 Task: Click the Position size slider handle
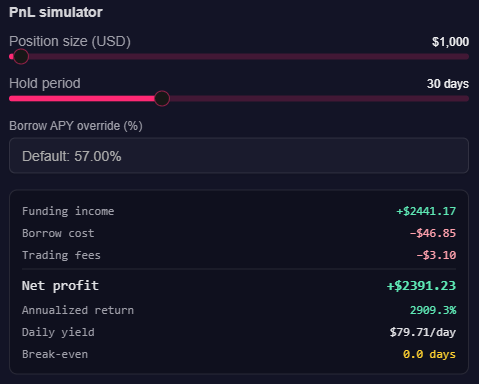(21, 56)
